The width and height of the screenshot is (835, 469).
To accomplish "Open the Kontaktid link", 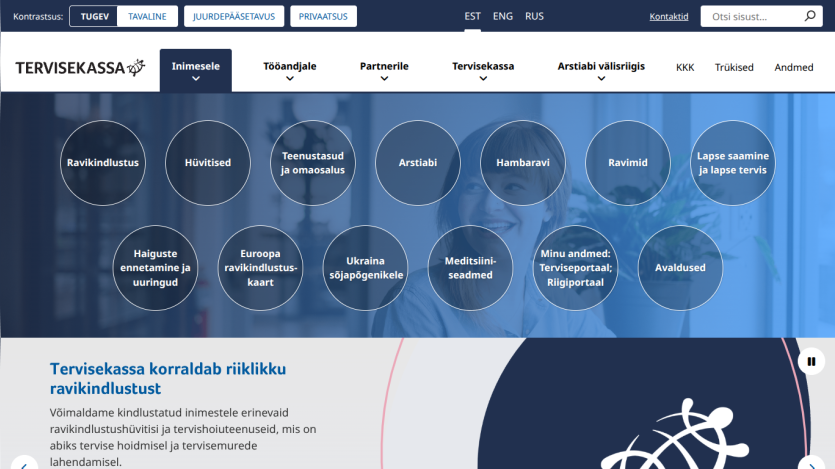I will click(669, 17).
